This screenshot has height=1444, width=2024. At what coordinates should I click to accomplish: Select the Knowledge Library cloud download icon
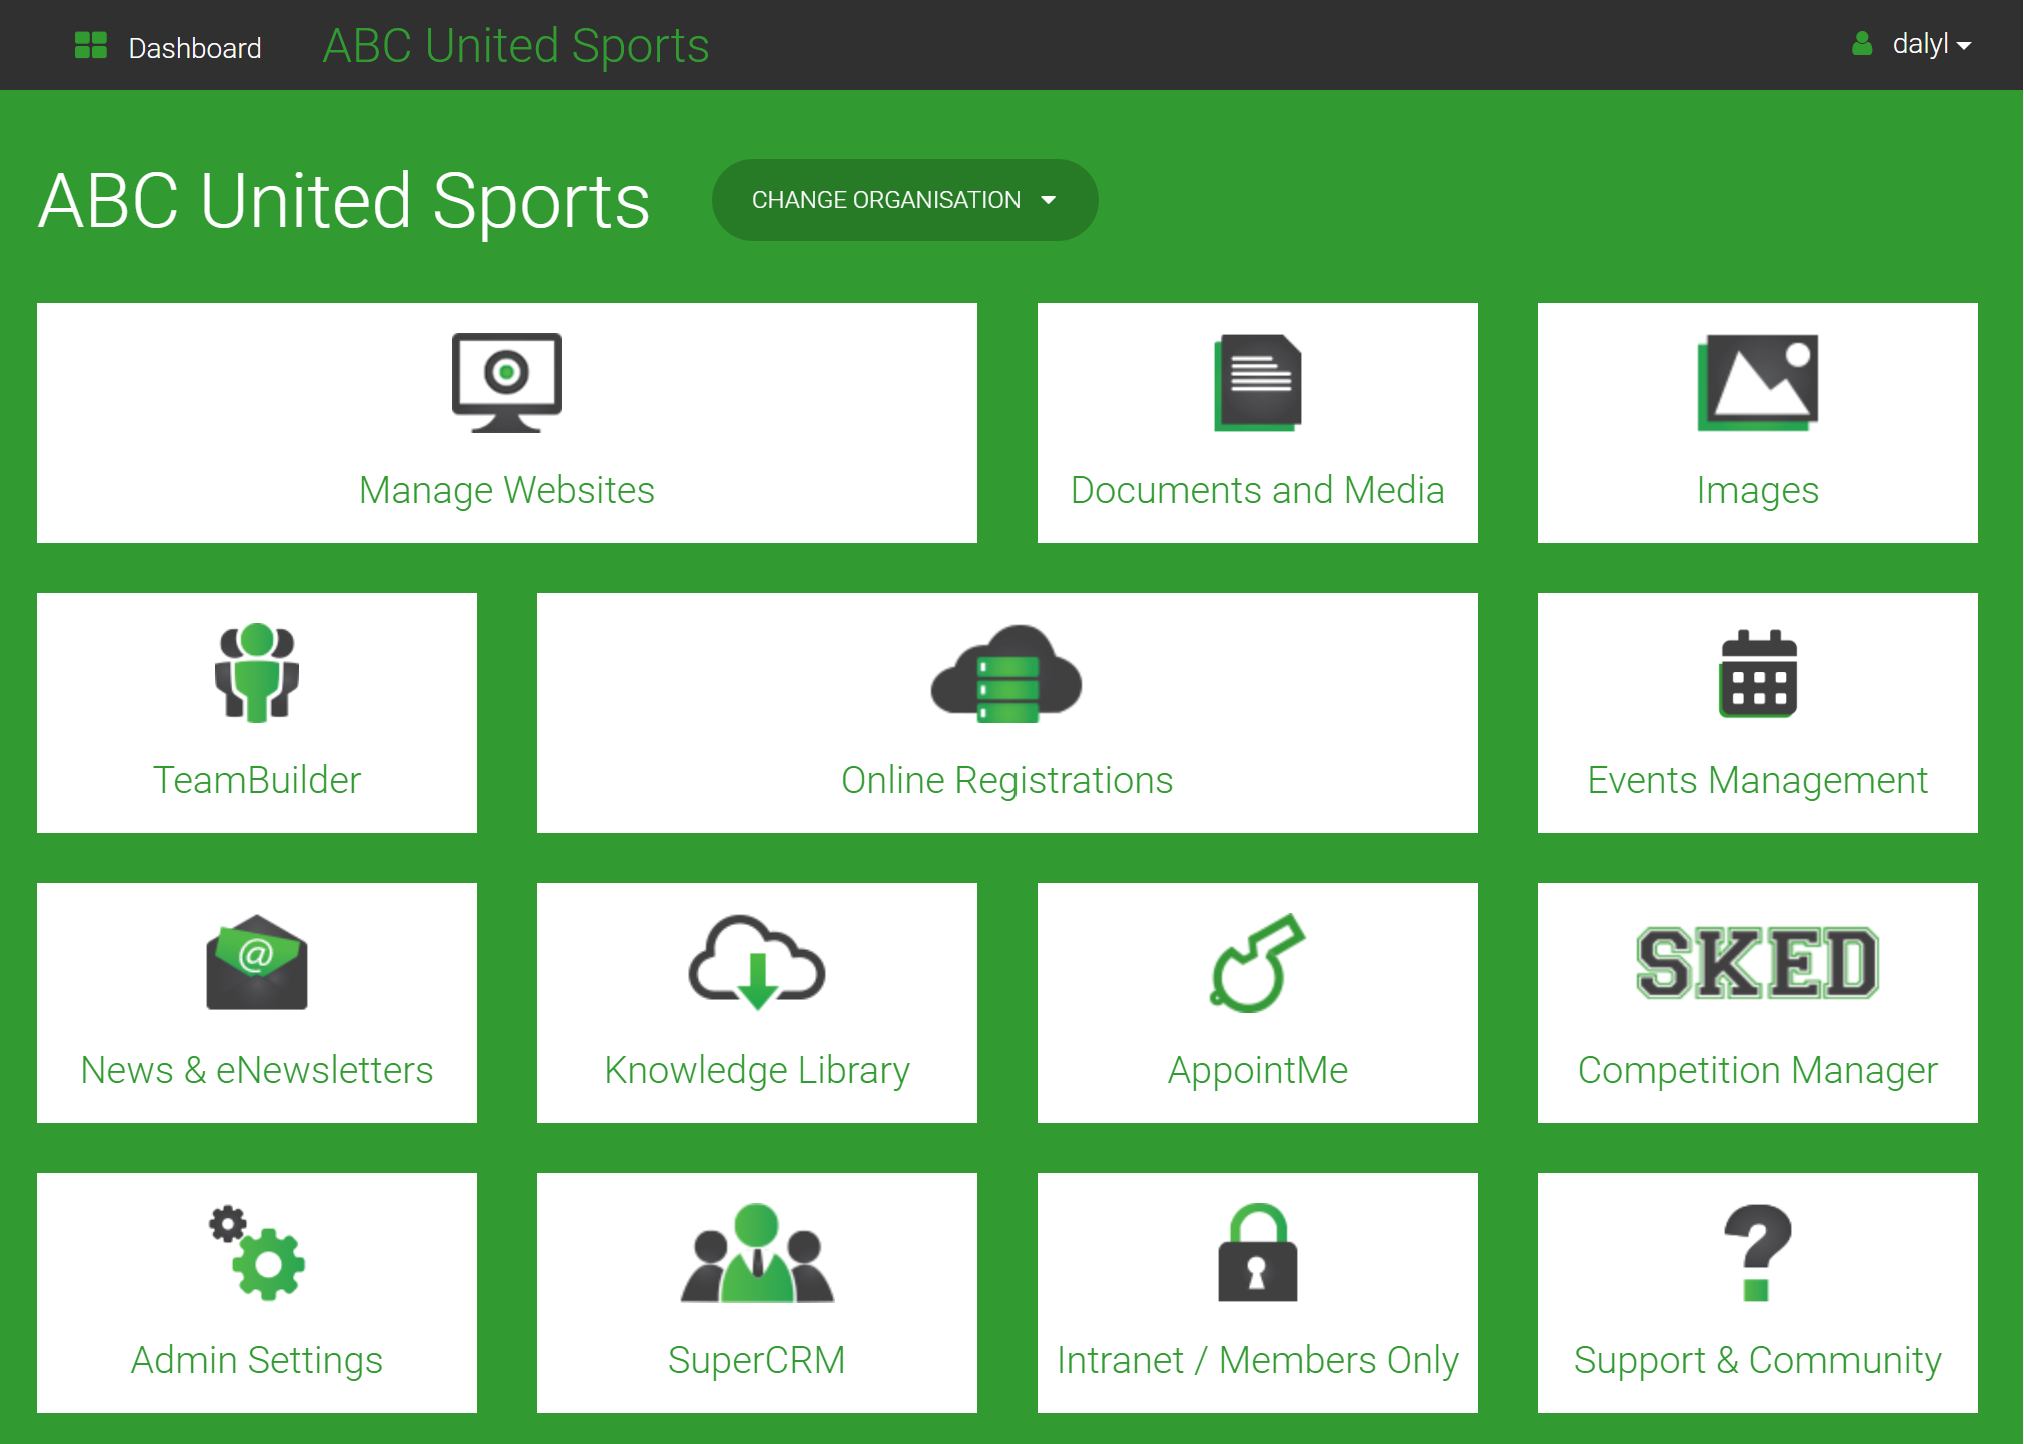(x=757, y=962)
